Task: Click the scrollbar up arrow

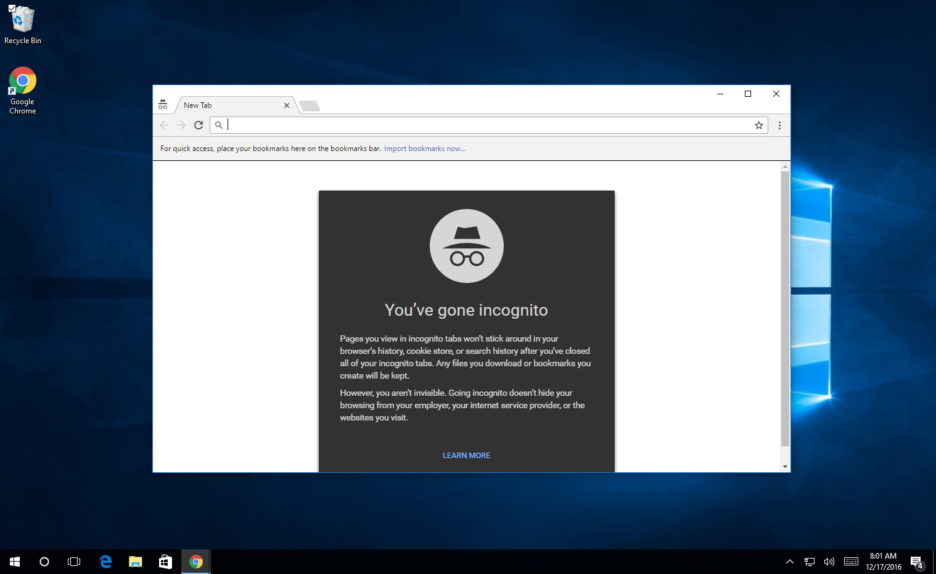Action: pyautogui.click(x=785, y=166)
